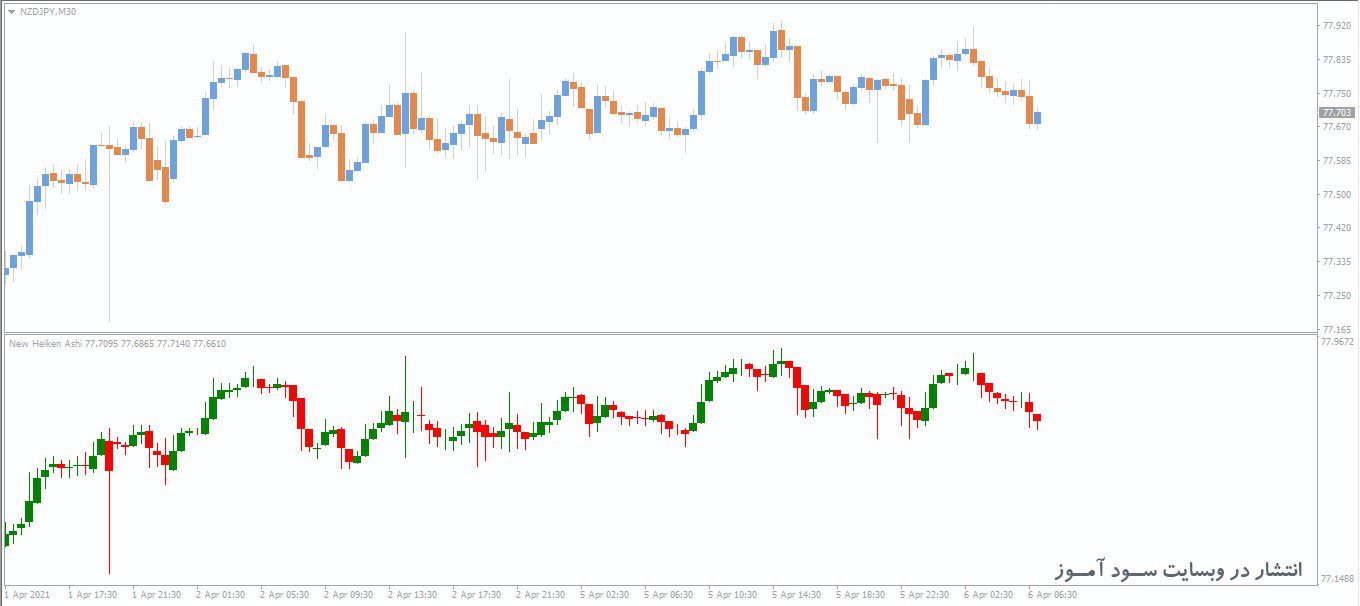This screenshot has width=1360, height=606.
Task: Click the 77.250 price scale label
Action: tap(1336, 295)
